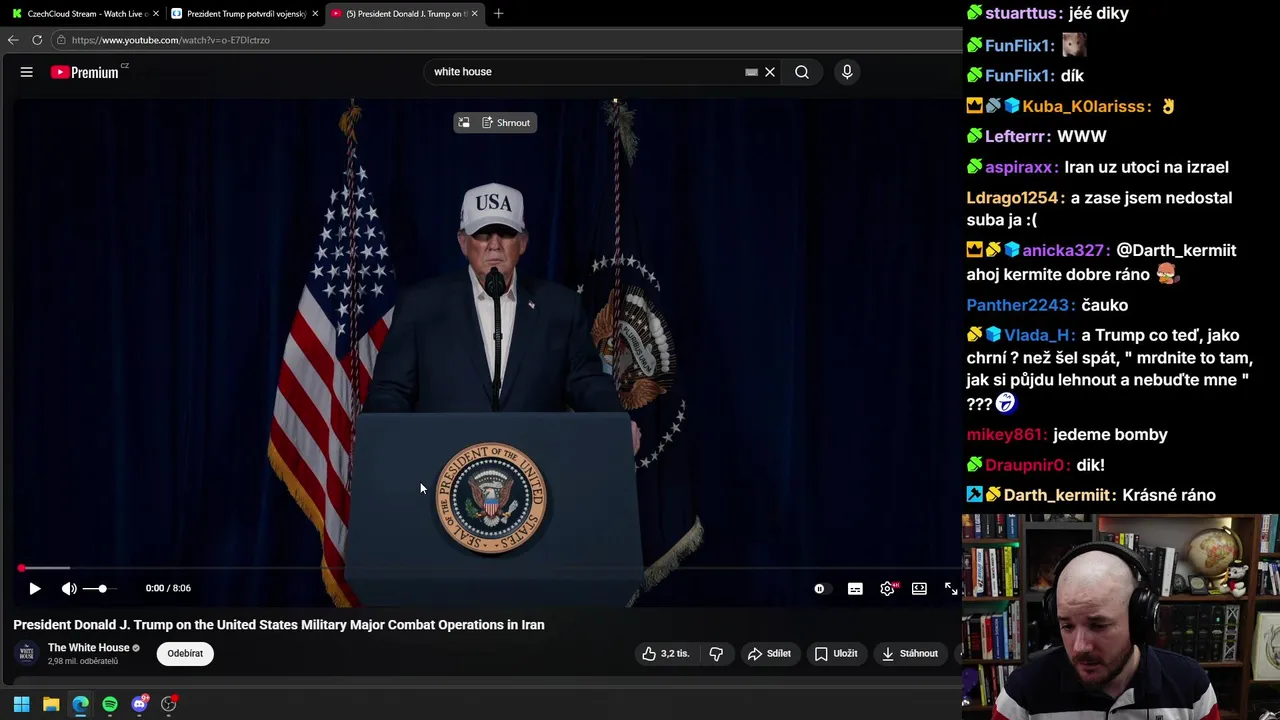This screenshot has width=1280, height=720.
Task: Open Windows Start menu
Action: click(21, 704)
